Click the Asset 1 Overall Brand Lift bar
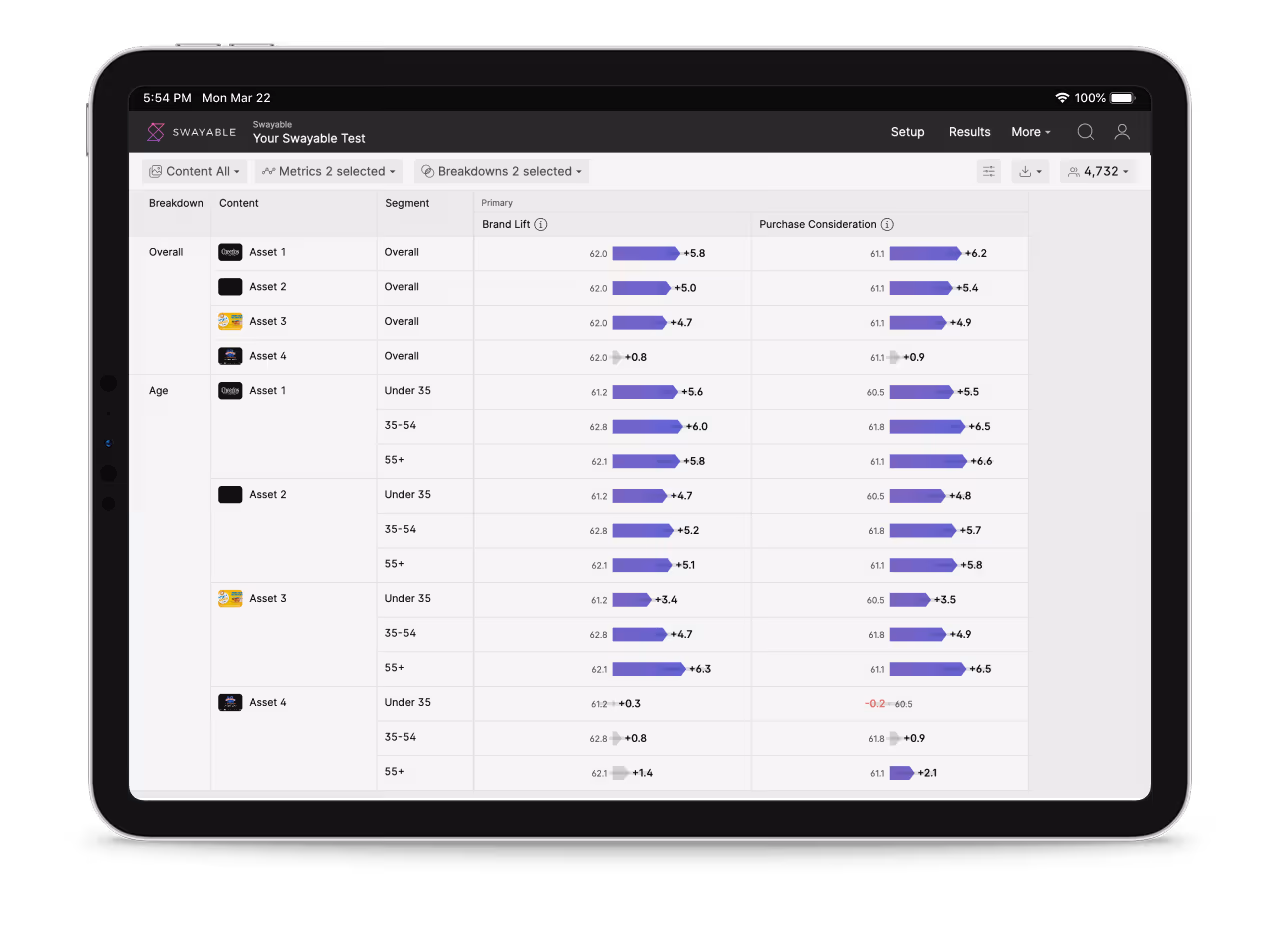The width and height of the screenshot is (1280, 933). 645,254
